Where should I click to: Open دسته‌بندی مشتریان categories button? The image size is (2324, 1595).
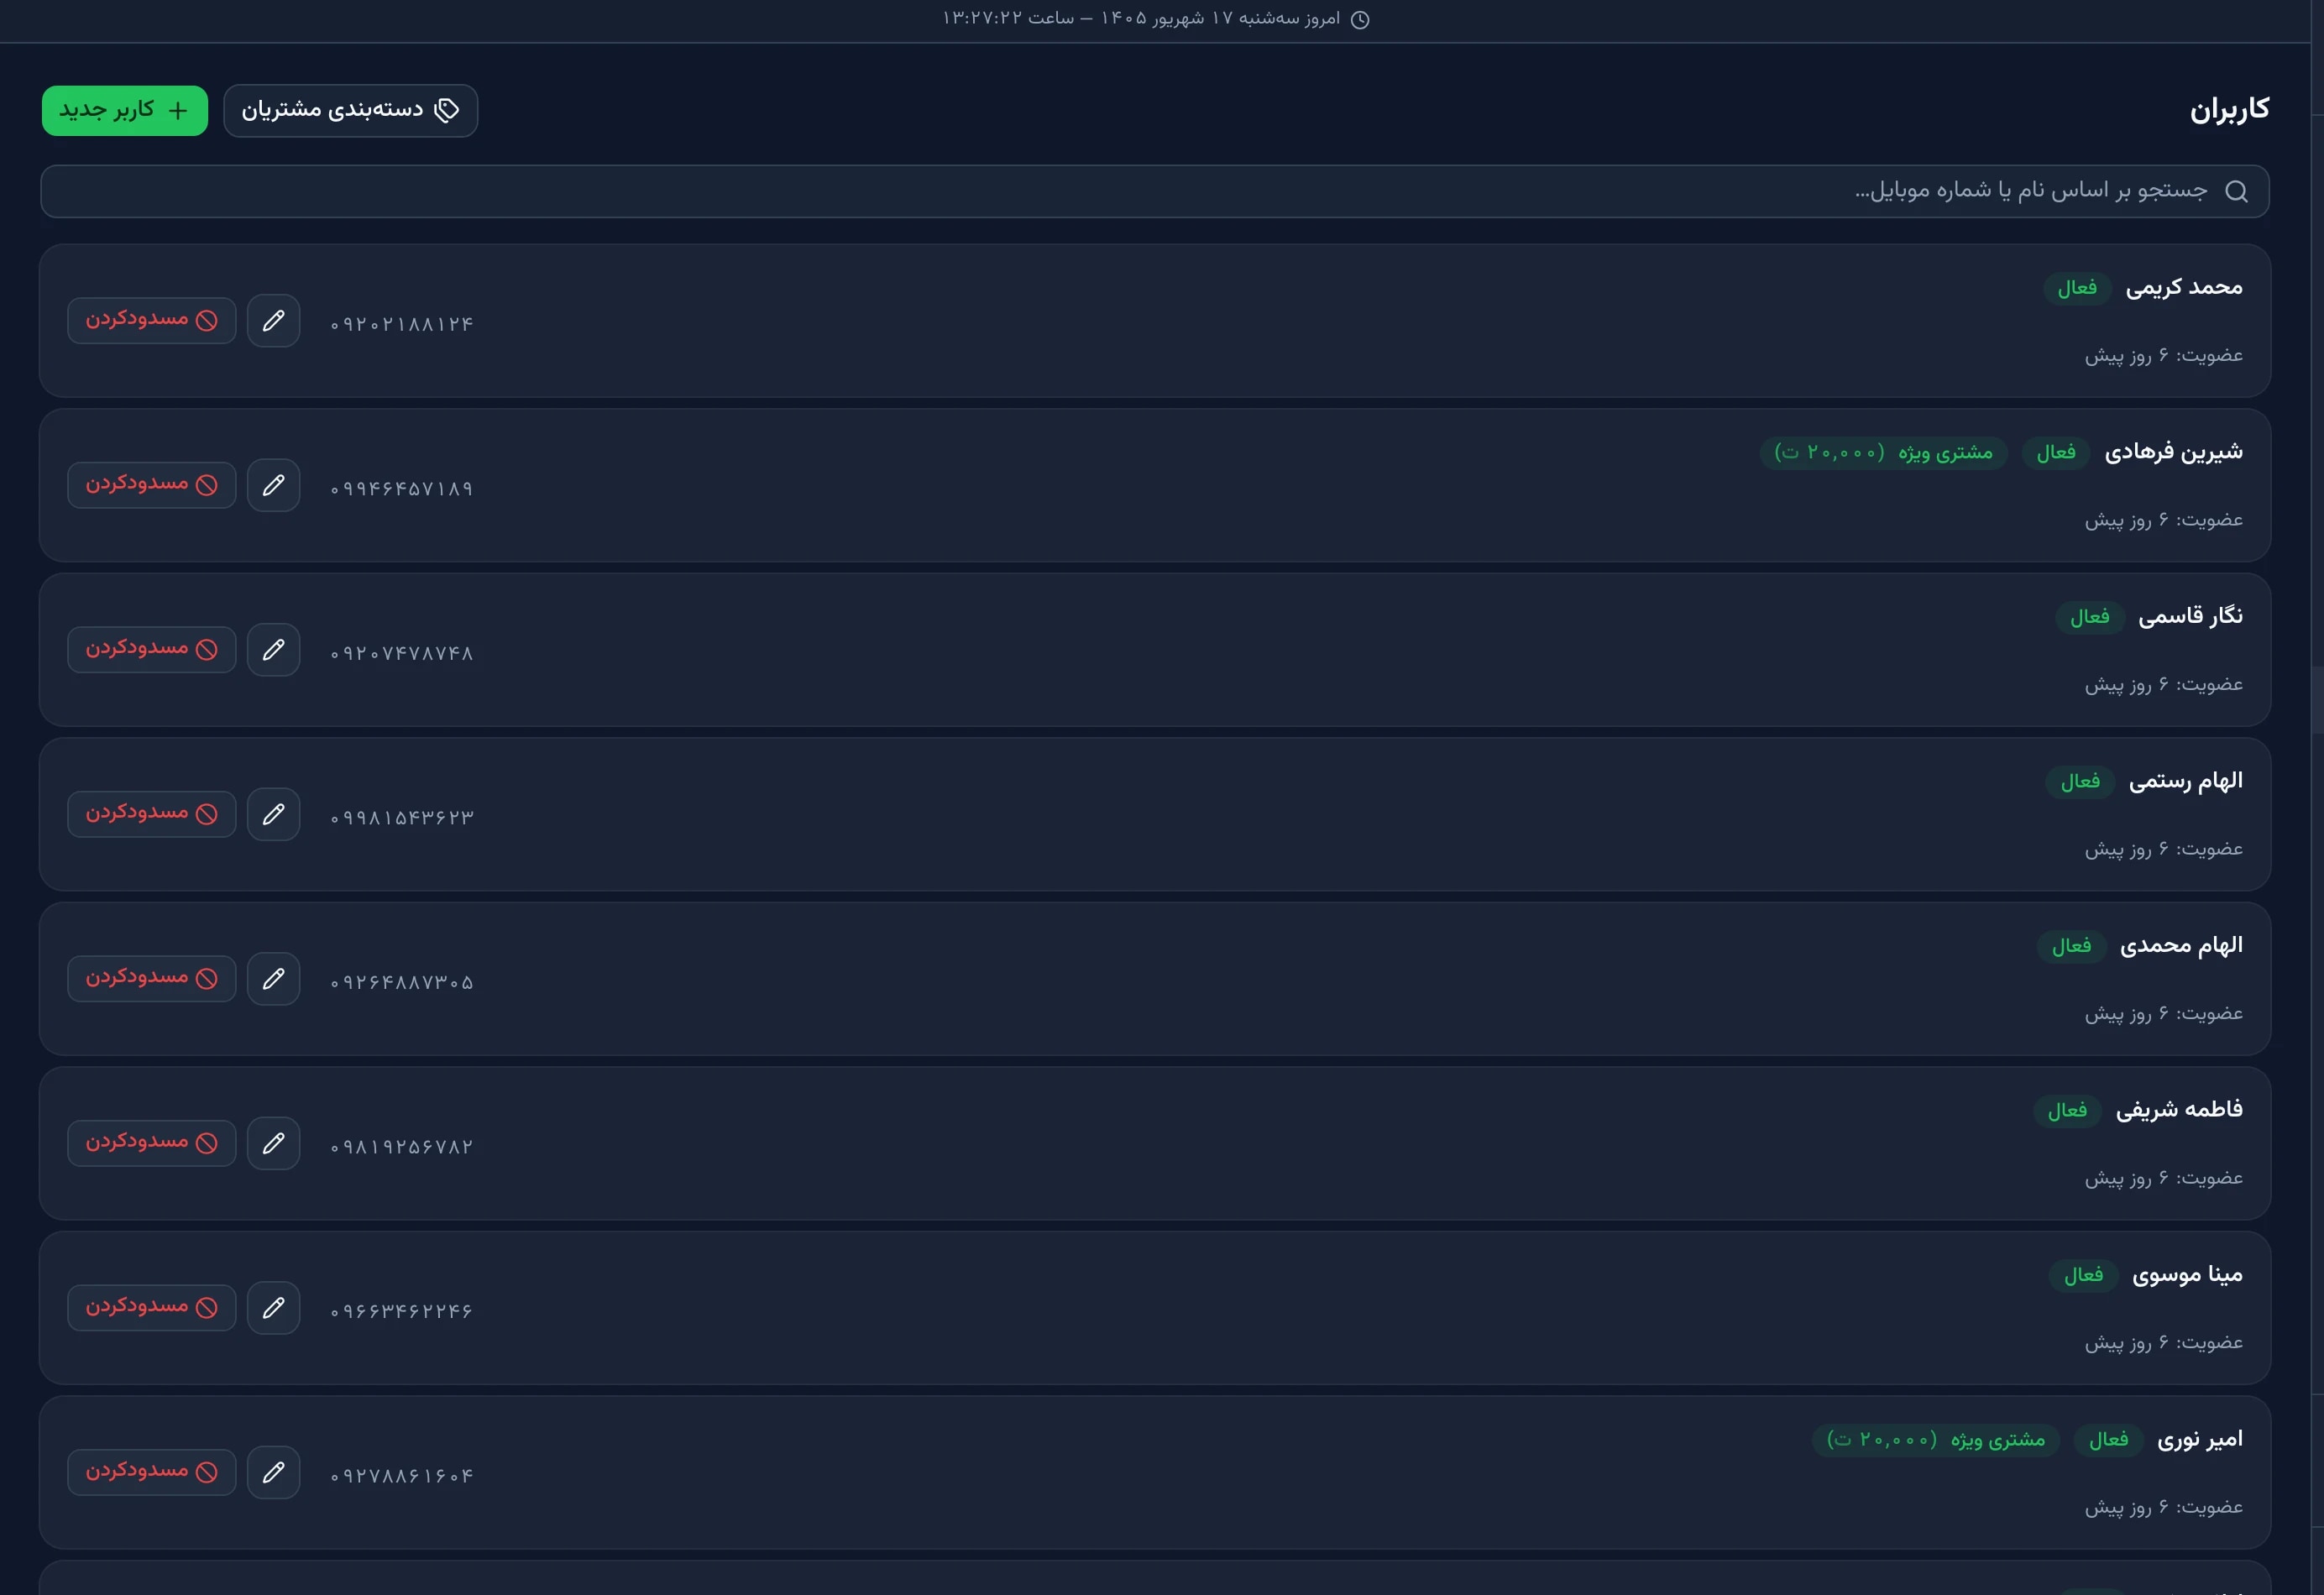(351, 110)
